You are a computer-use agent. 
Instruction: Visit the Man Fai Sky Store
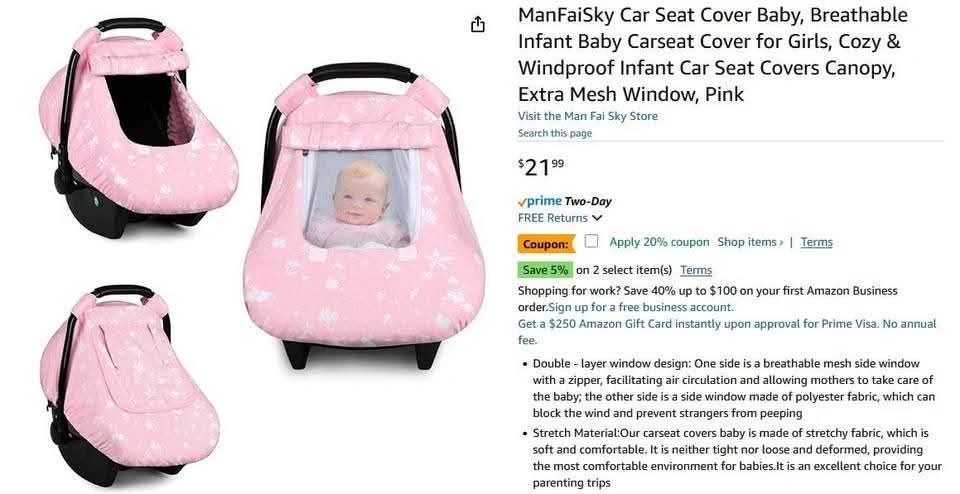point(588,116)
